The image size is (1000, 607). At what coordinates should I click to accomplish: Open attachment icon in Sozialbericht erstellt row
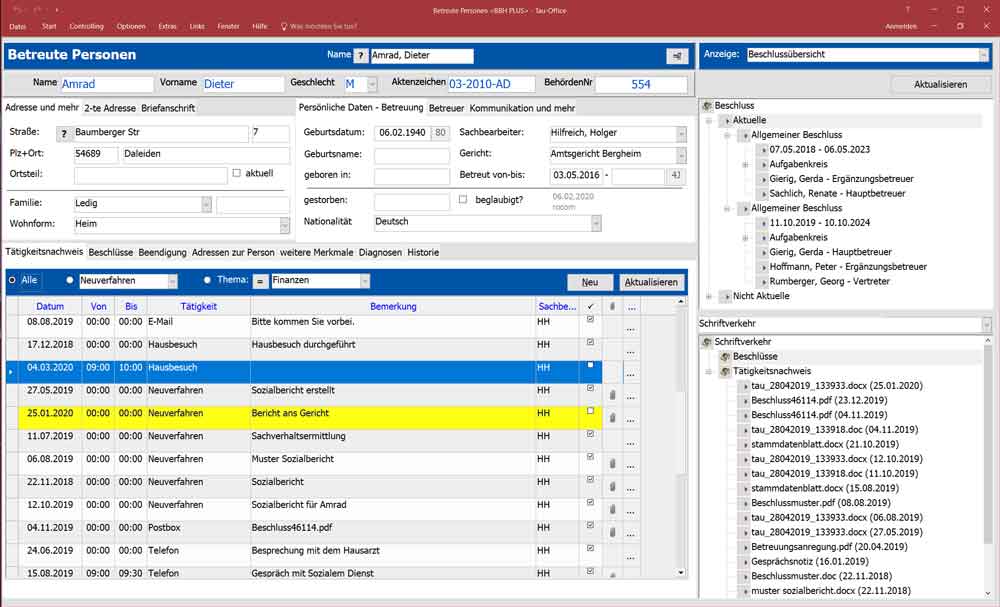pos(611,394)
